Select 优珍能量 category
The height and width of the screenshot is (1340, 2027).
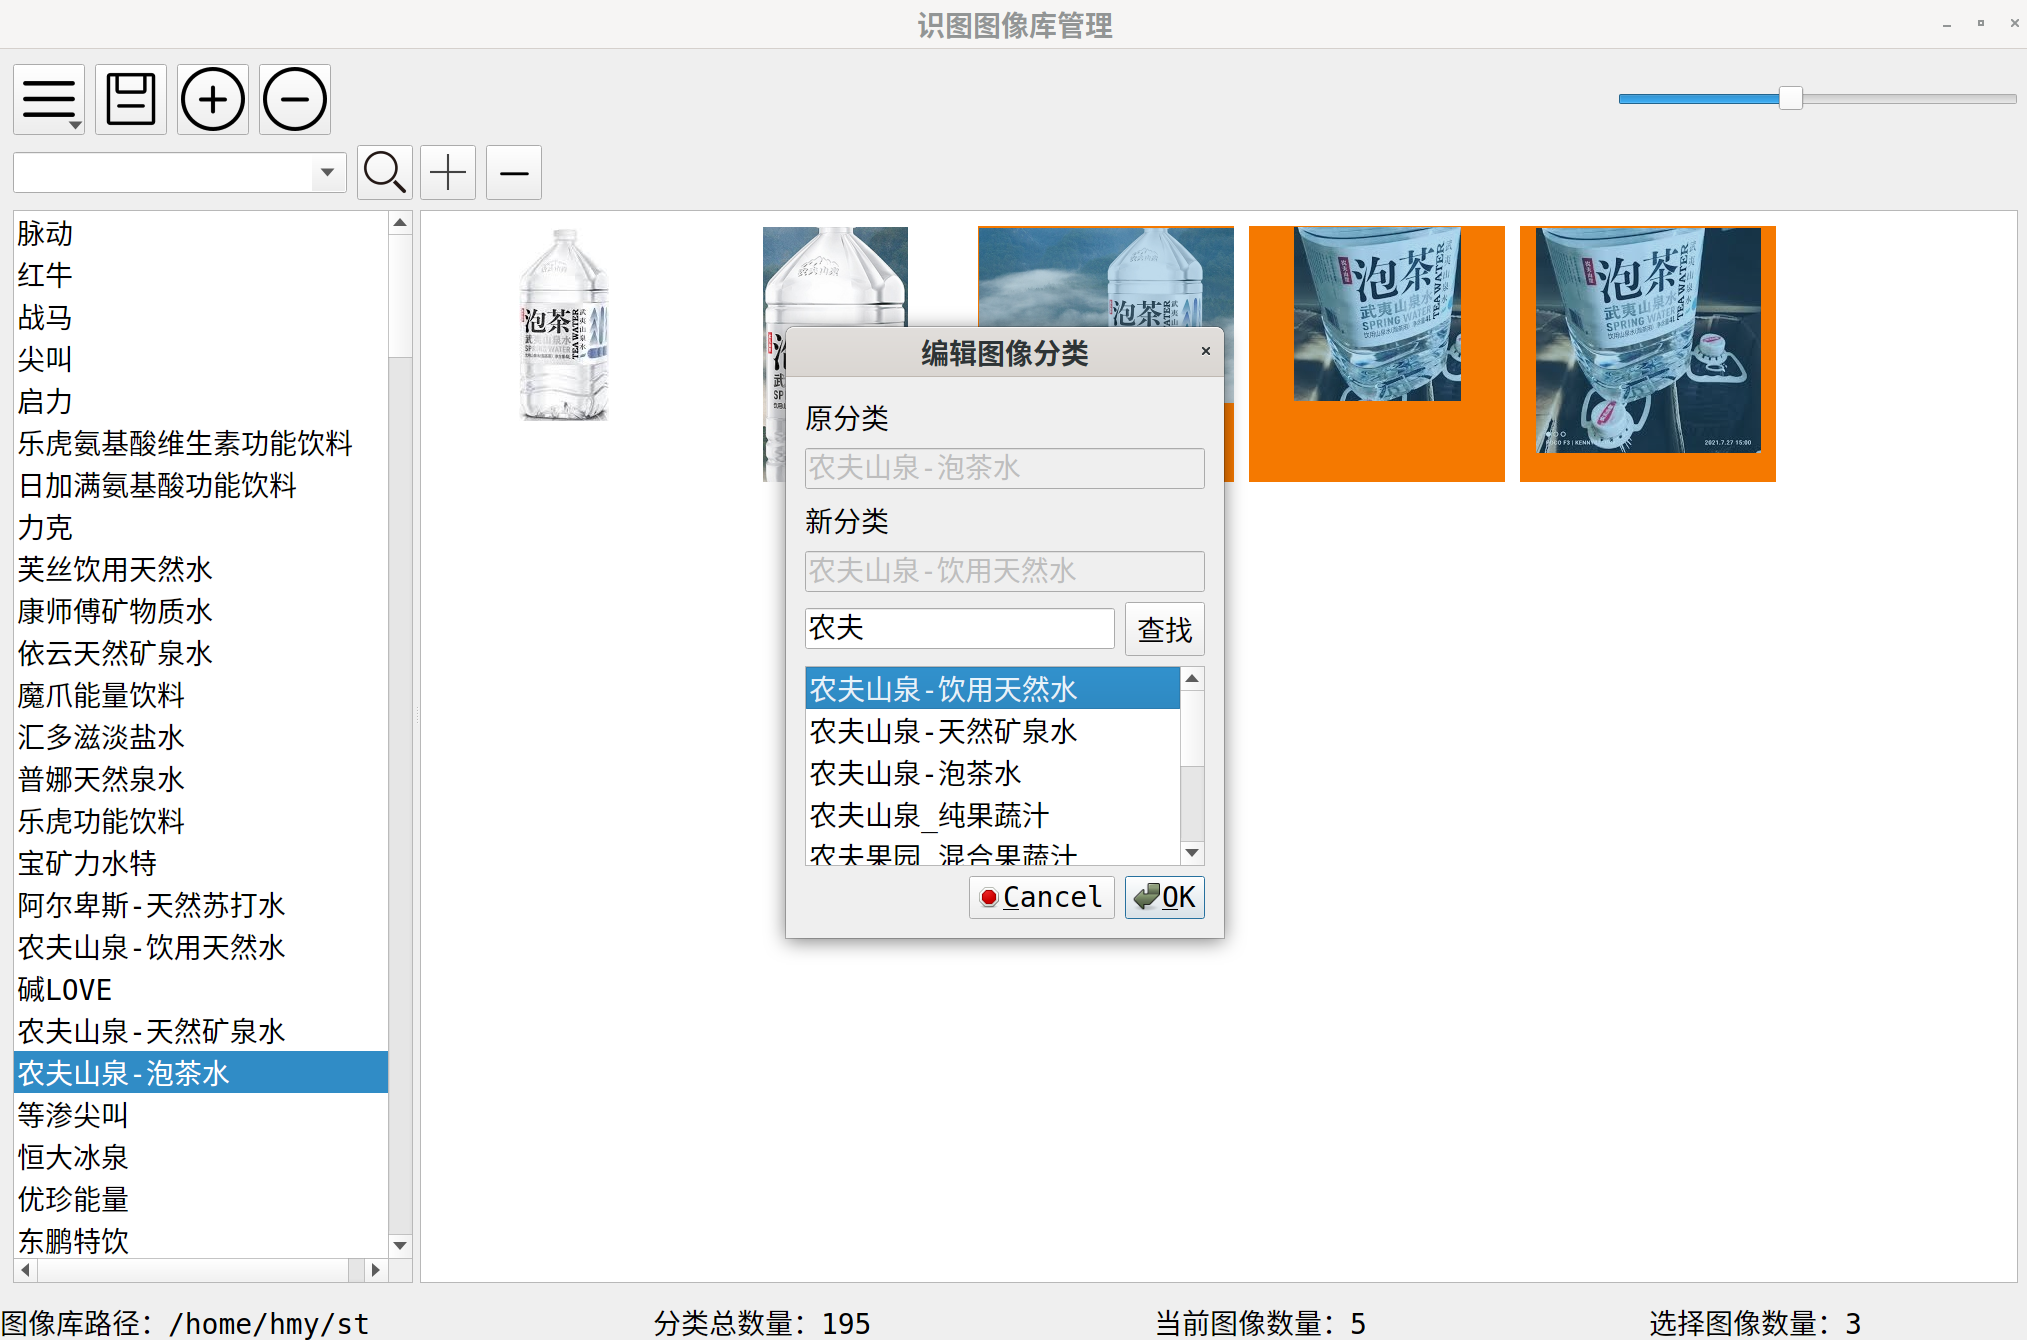click(x=200, y=1199)
